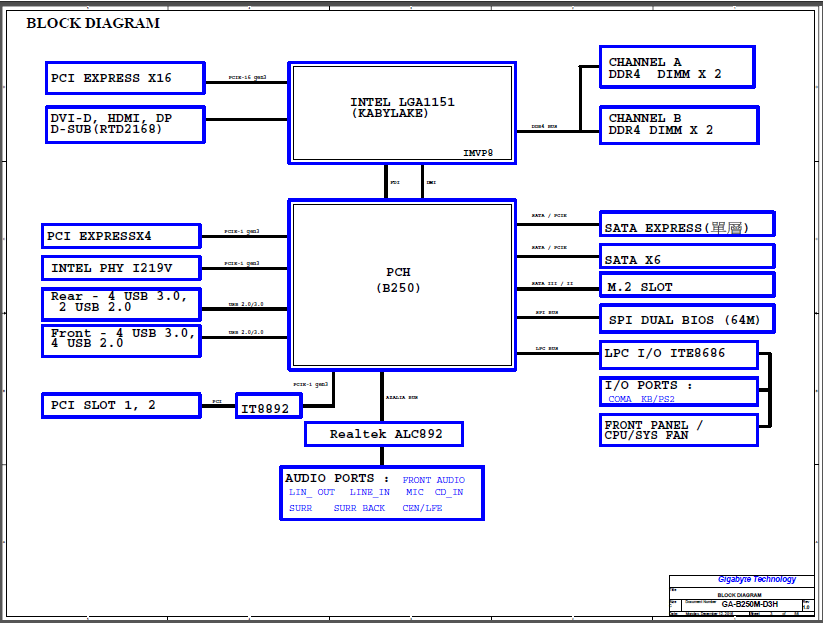Click the 'PCI EXPRESSX4' block
Screen dimensions: 823x623
[121, 236]
